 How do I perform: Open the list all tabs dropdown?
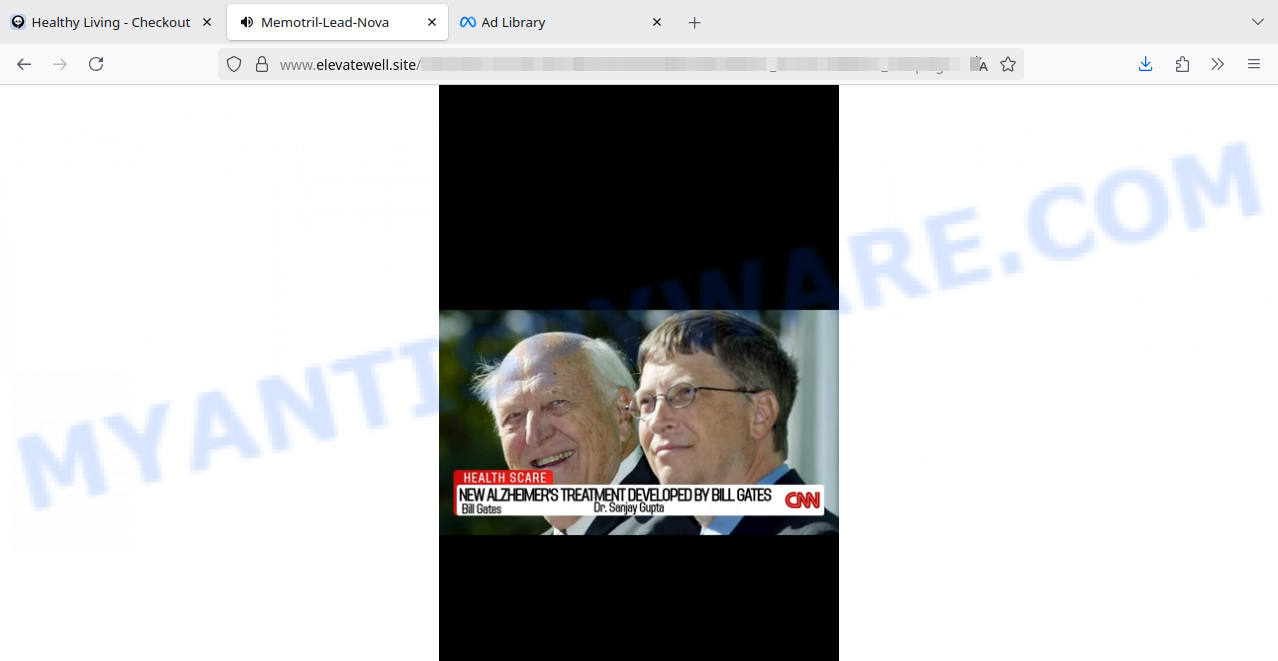[x=1258, y=22]
